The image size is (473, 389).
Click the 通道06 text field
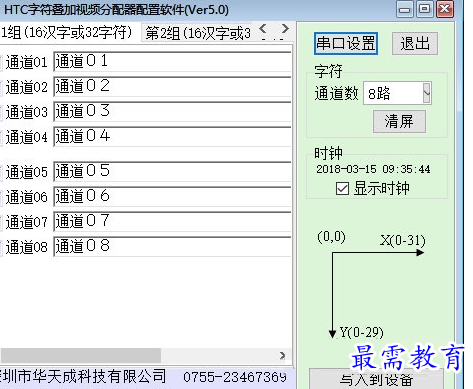[x=172, y=197]
